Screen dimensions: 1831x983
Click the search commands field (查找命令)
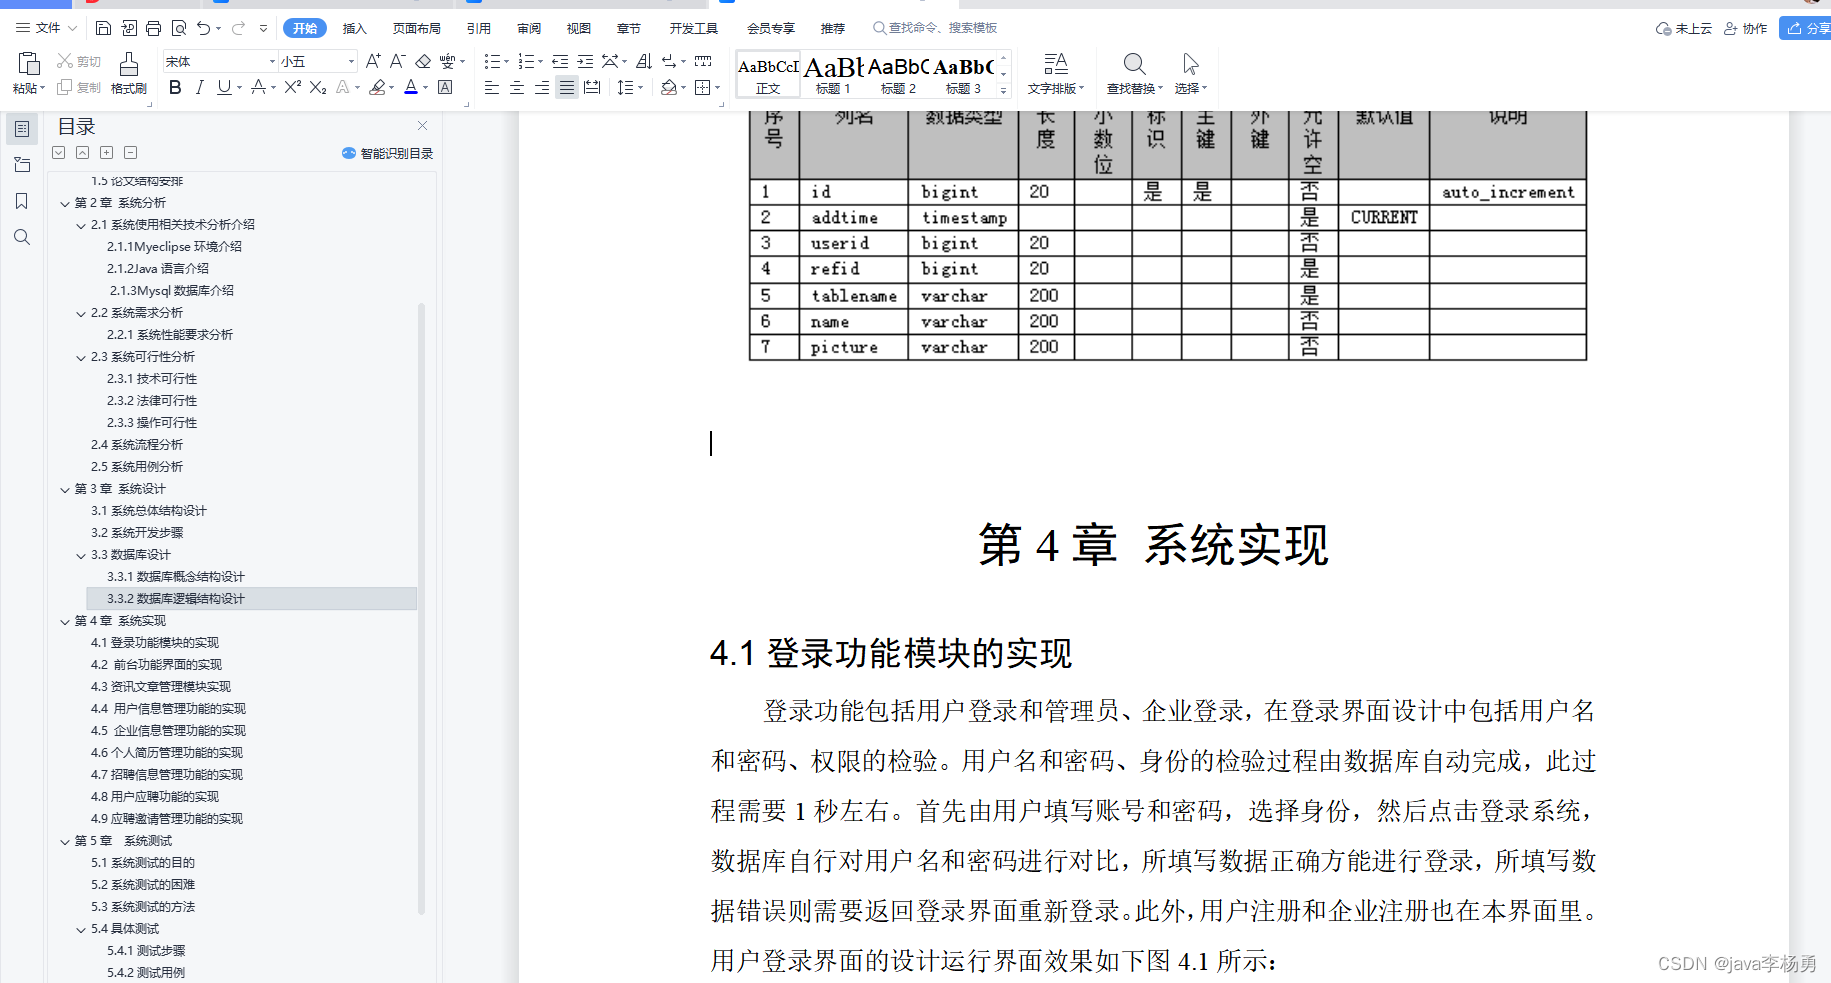[x=935, y=28]
